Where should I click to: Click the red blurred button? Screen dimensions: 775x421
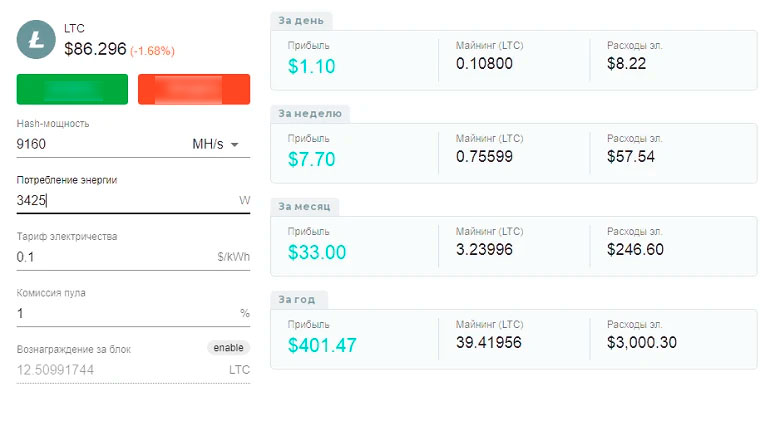[194, 89]
